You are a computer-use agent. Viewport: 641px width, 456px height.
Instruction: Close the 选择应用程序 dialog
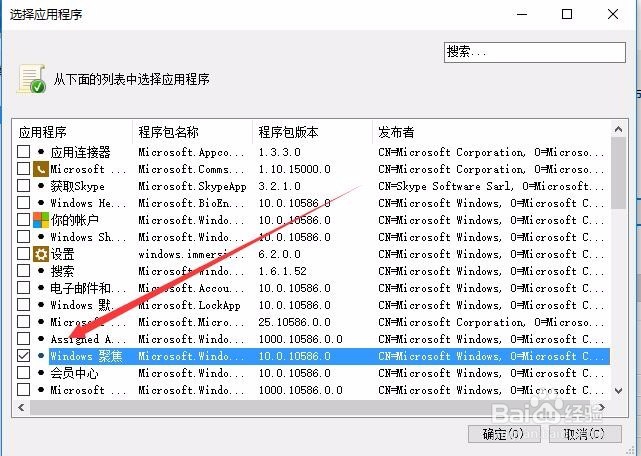tap(613, 14)
